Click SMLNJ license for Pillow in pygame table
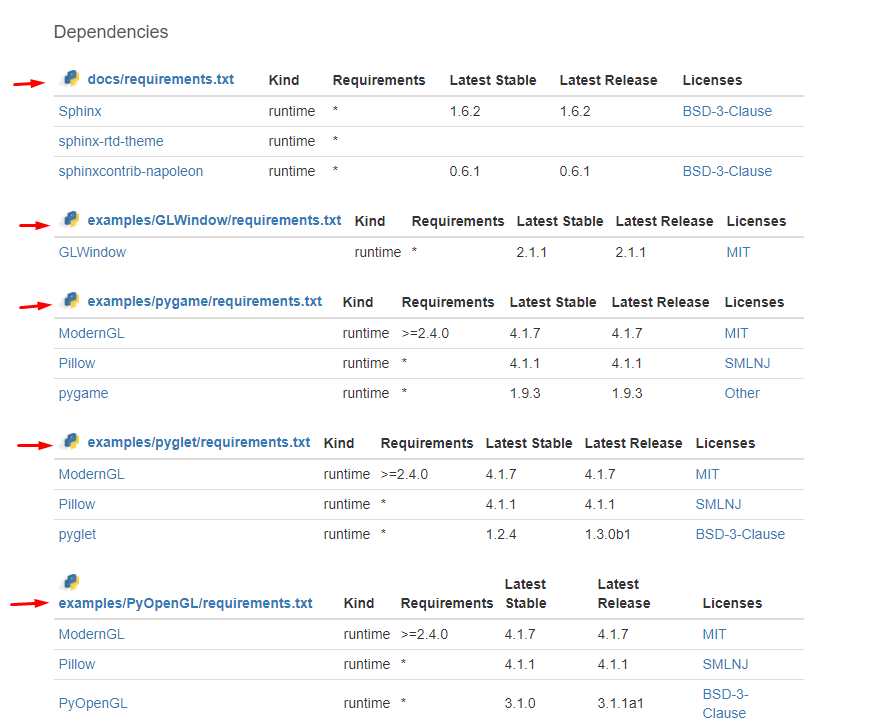The width and height of the screenshot is (877, 718). click(747, 363)
